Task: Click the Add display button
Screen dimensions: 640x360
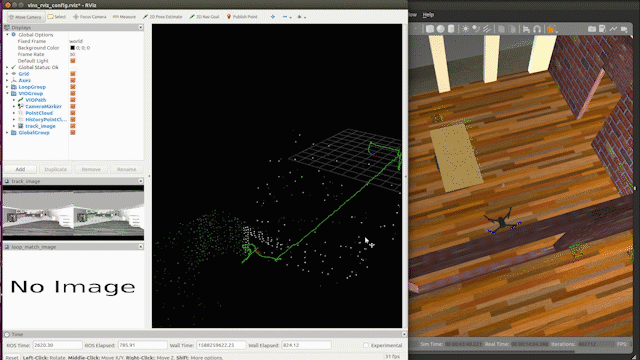Action: tap(20, 169)
